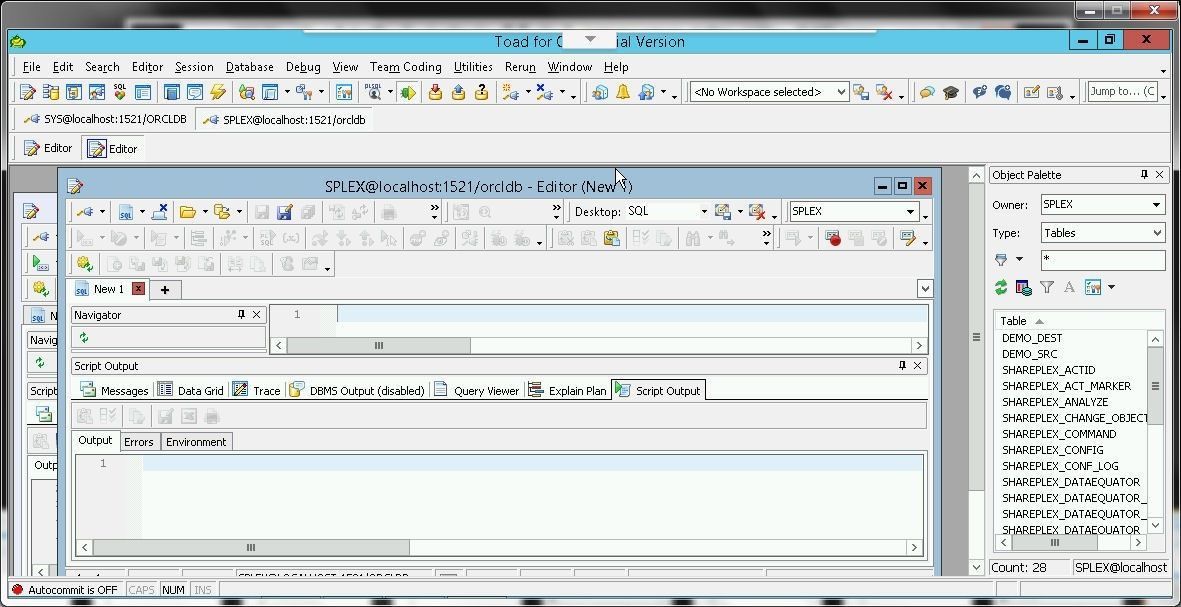Image resolution: width=1181 pixels, height=607 pixels.
Task: Open the Team Coding menu
Action: pyautogui.click(x=405, y=67)
